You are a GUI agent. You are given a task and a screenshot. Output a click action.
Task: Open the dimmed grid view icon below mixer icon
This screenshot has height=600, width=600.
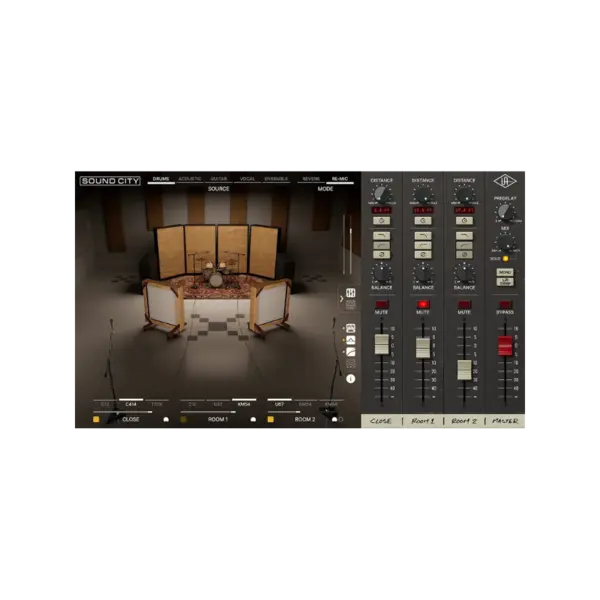[351, 305]
